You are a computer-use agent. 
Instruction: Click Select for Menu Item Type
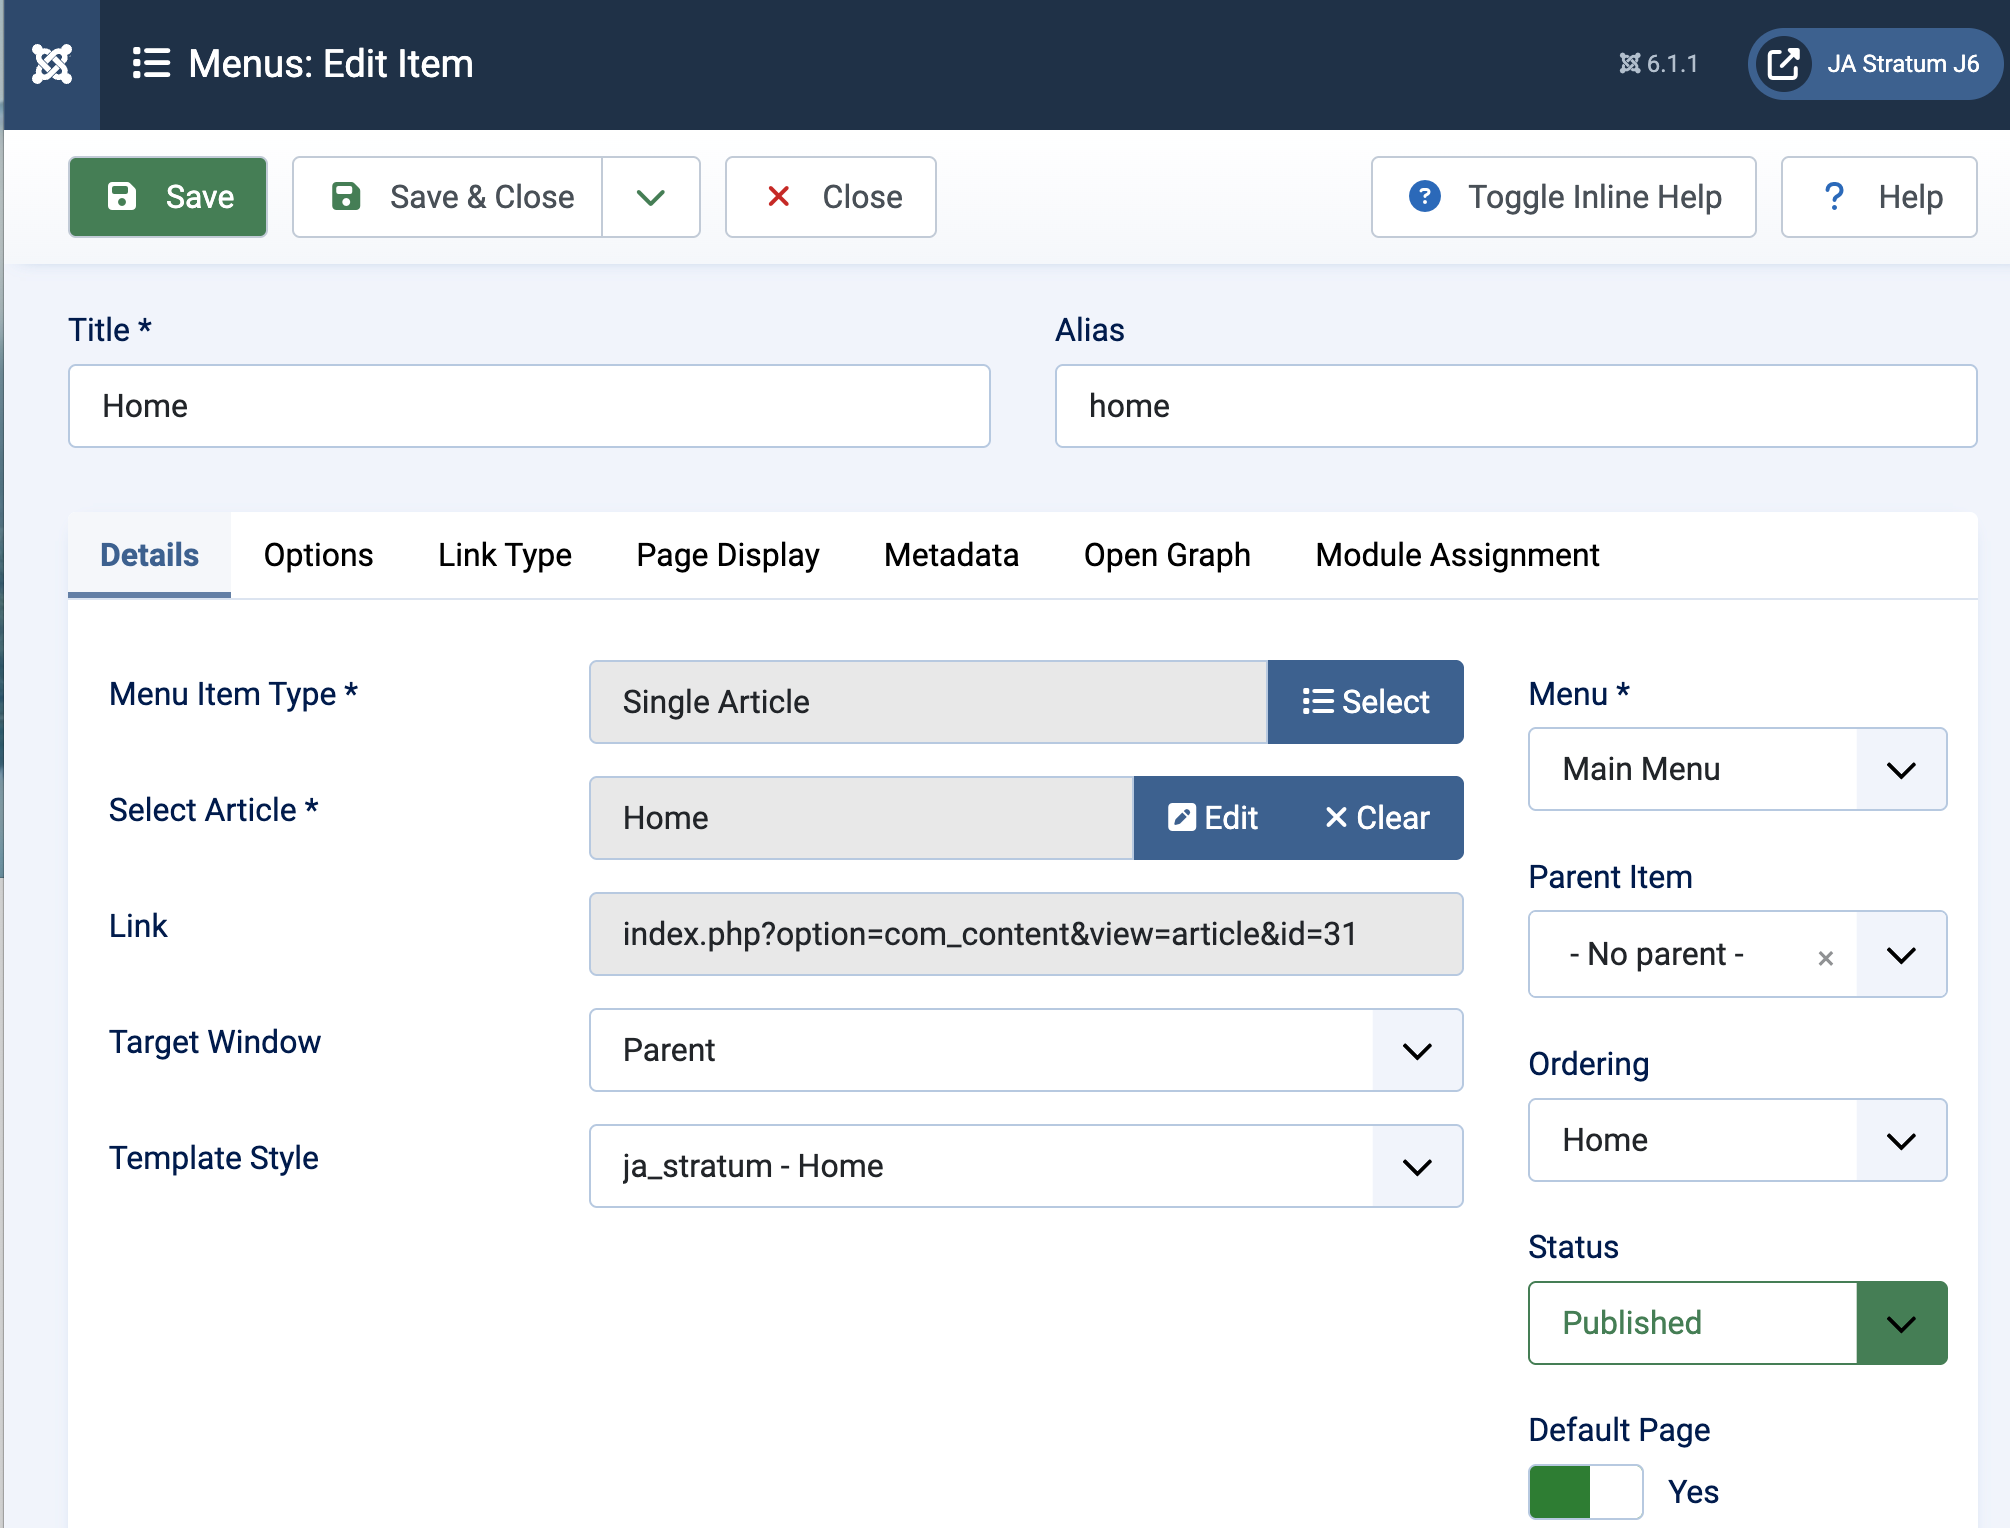click(x=1366, y=702)
